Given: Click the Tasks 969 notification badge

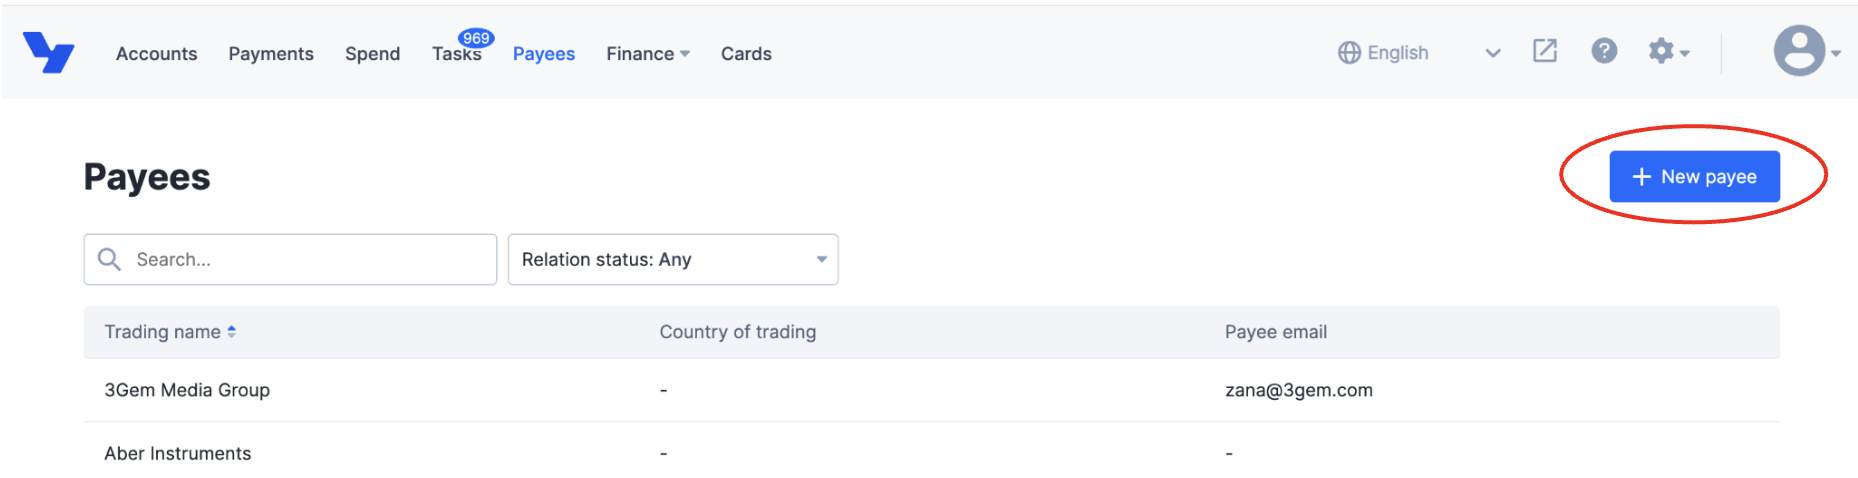Looking at the screenshot, I should (476, 38).
